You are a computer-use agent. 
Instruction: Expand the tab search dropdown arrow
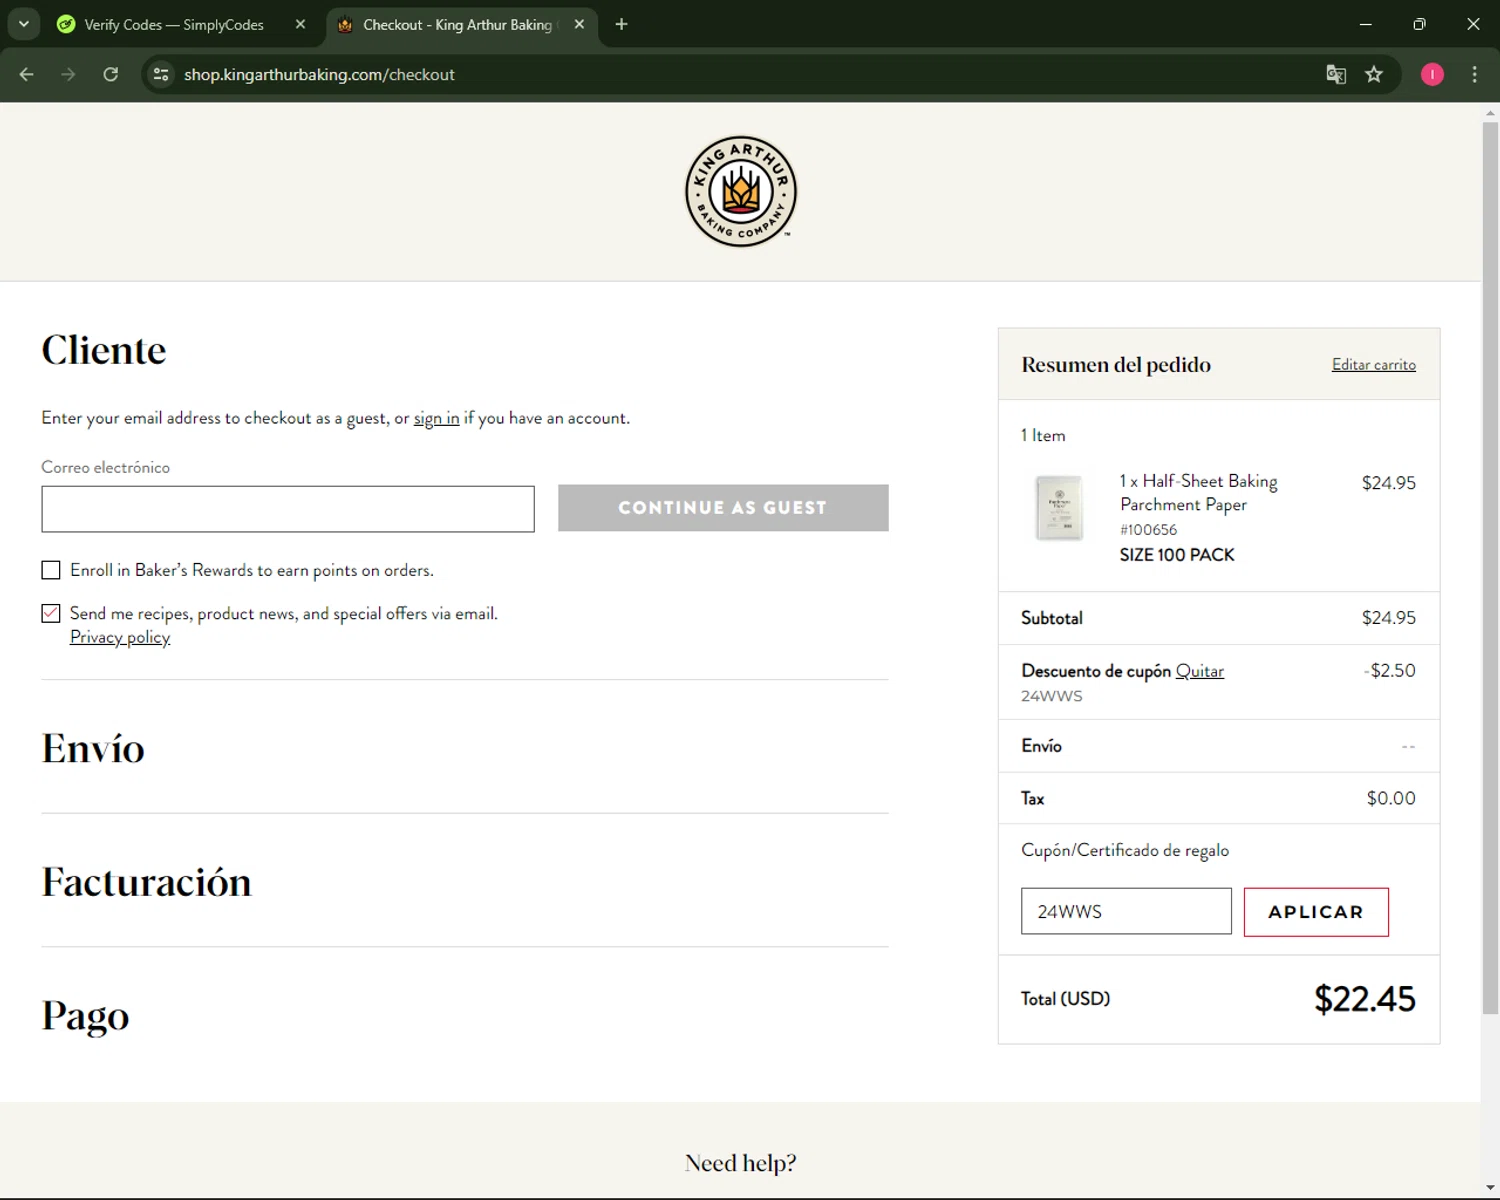[23, 24]
